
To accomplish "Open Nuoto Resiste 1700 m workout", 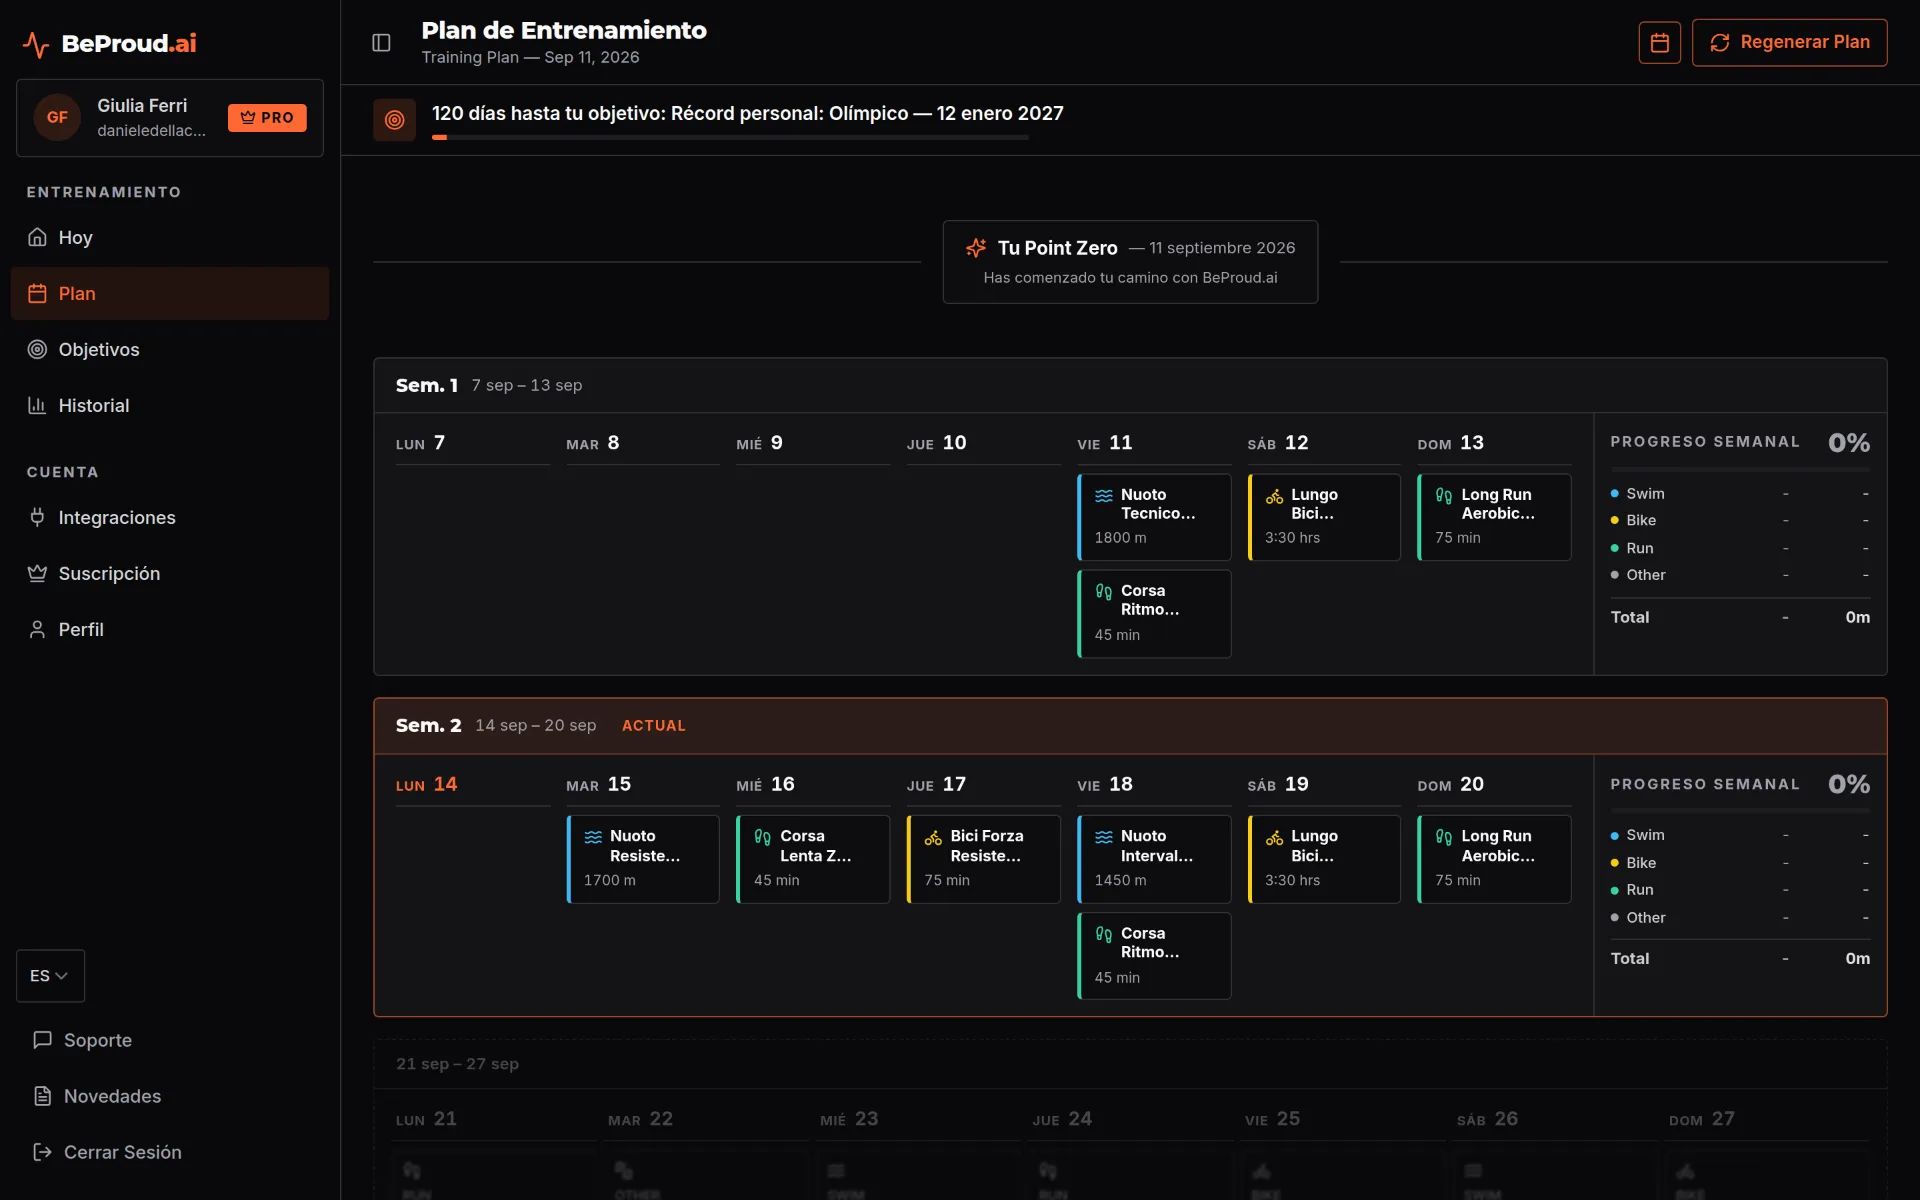I will point(643,858).
